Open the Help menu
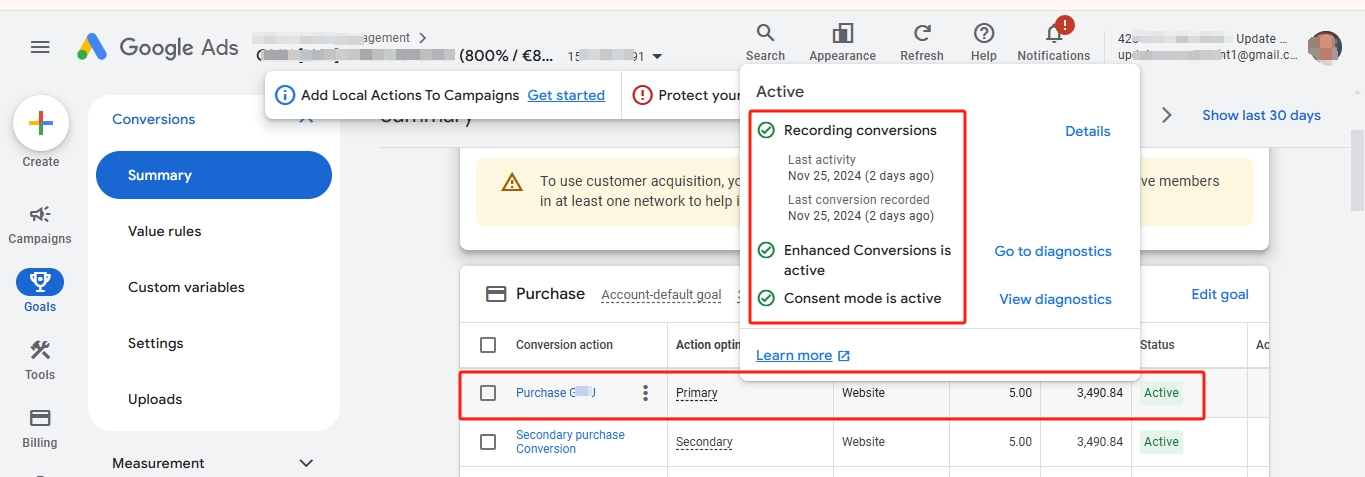Screen dimensions: 1365x477 [x=984, y=43]
